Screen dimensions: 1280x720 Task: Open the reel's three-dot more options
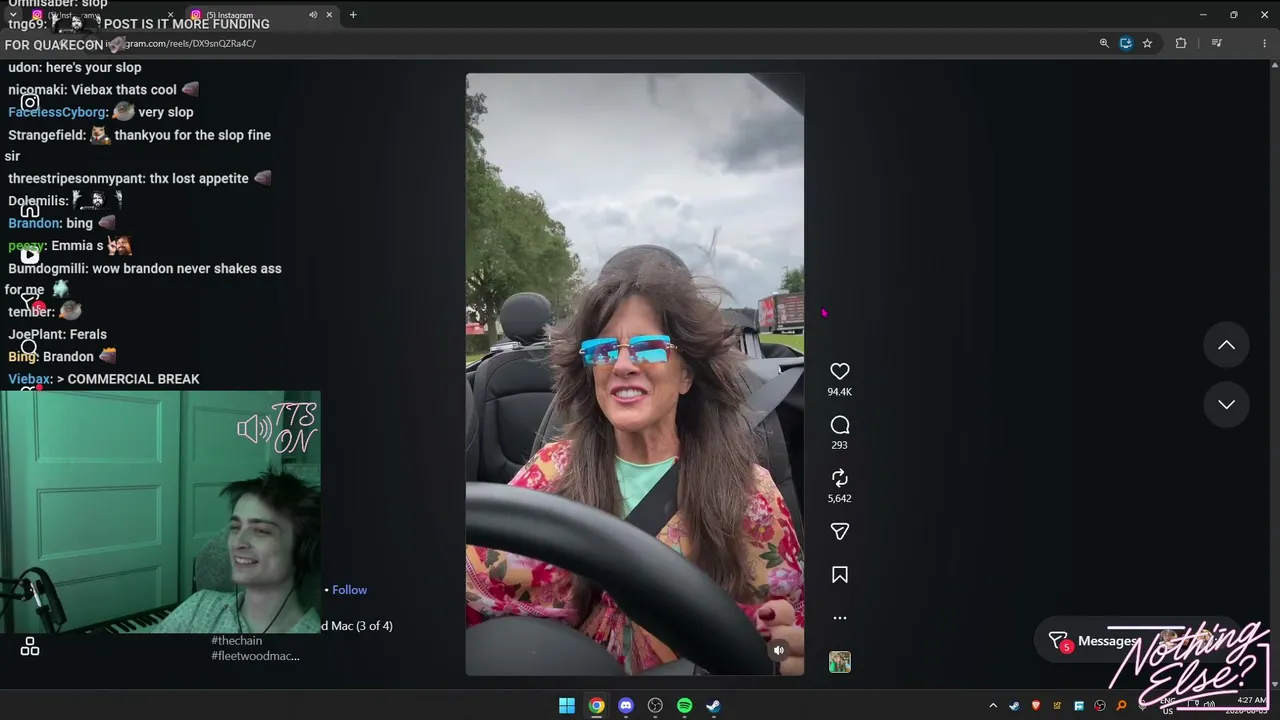click(x=839, y=618)
